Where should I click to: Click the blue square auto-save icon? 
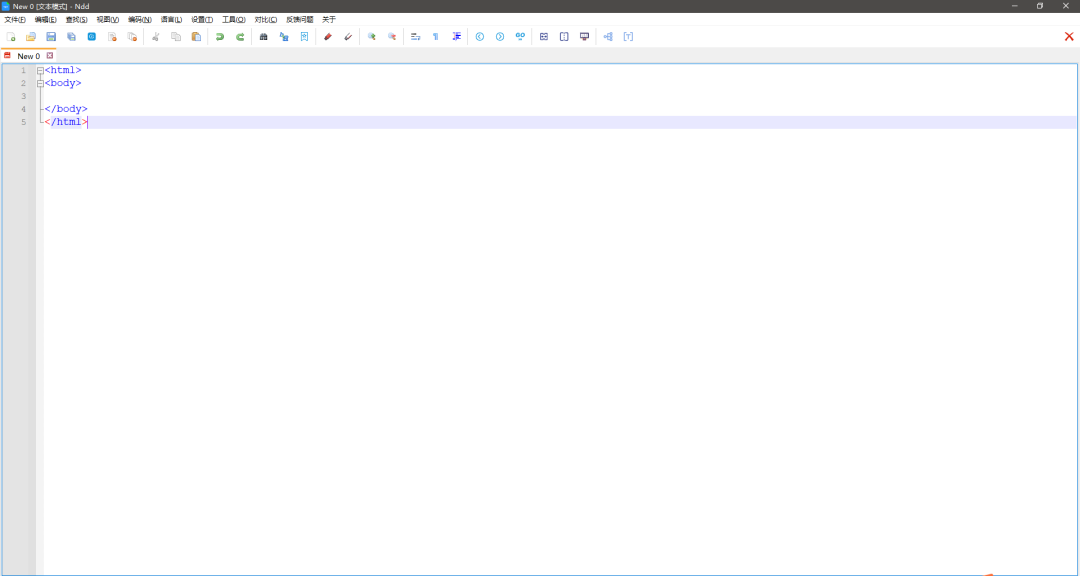click(x=92, y=37)
